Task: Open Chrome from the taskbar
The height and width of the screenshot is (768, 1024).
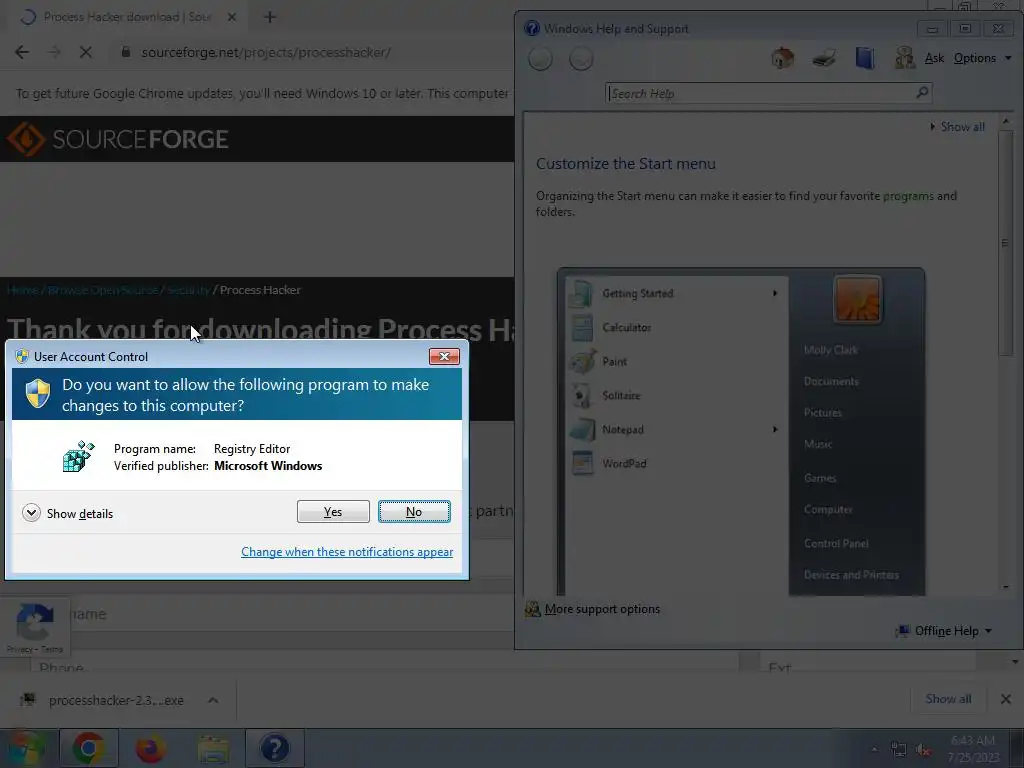Action: pyautogui.click(x=88, y=748)
